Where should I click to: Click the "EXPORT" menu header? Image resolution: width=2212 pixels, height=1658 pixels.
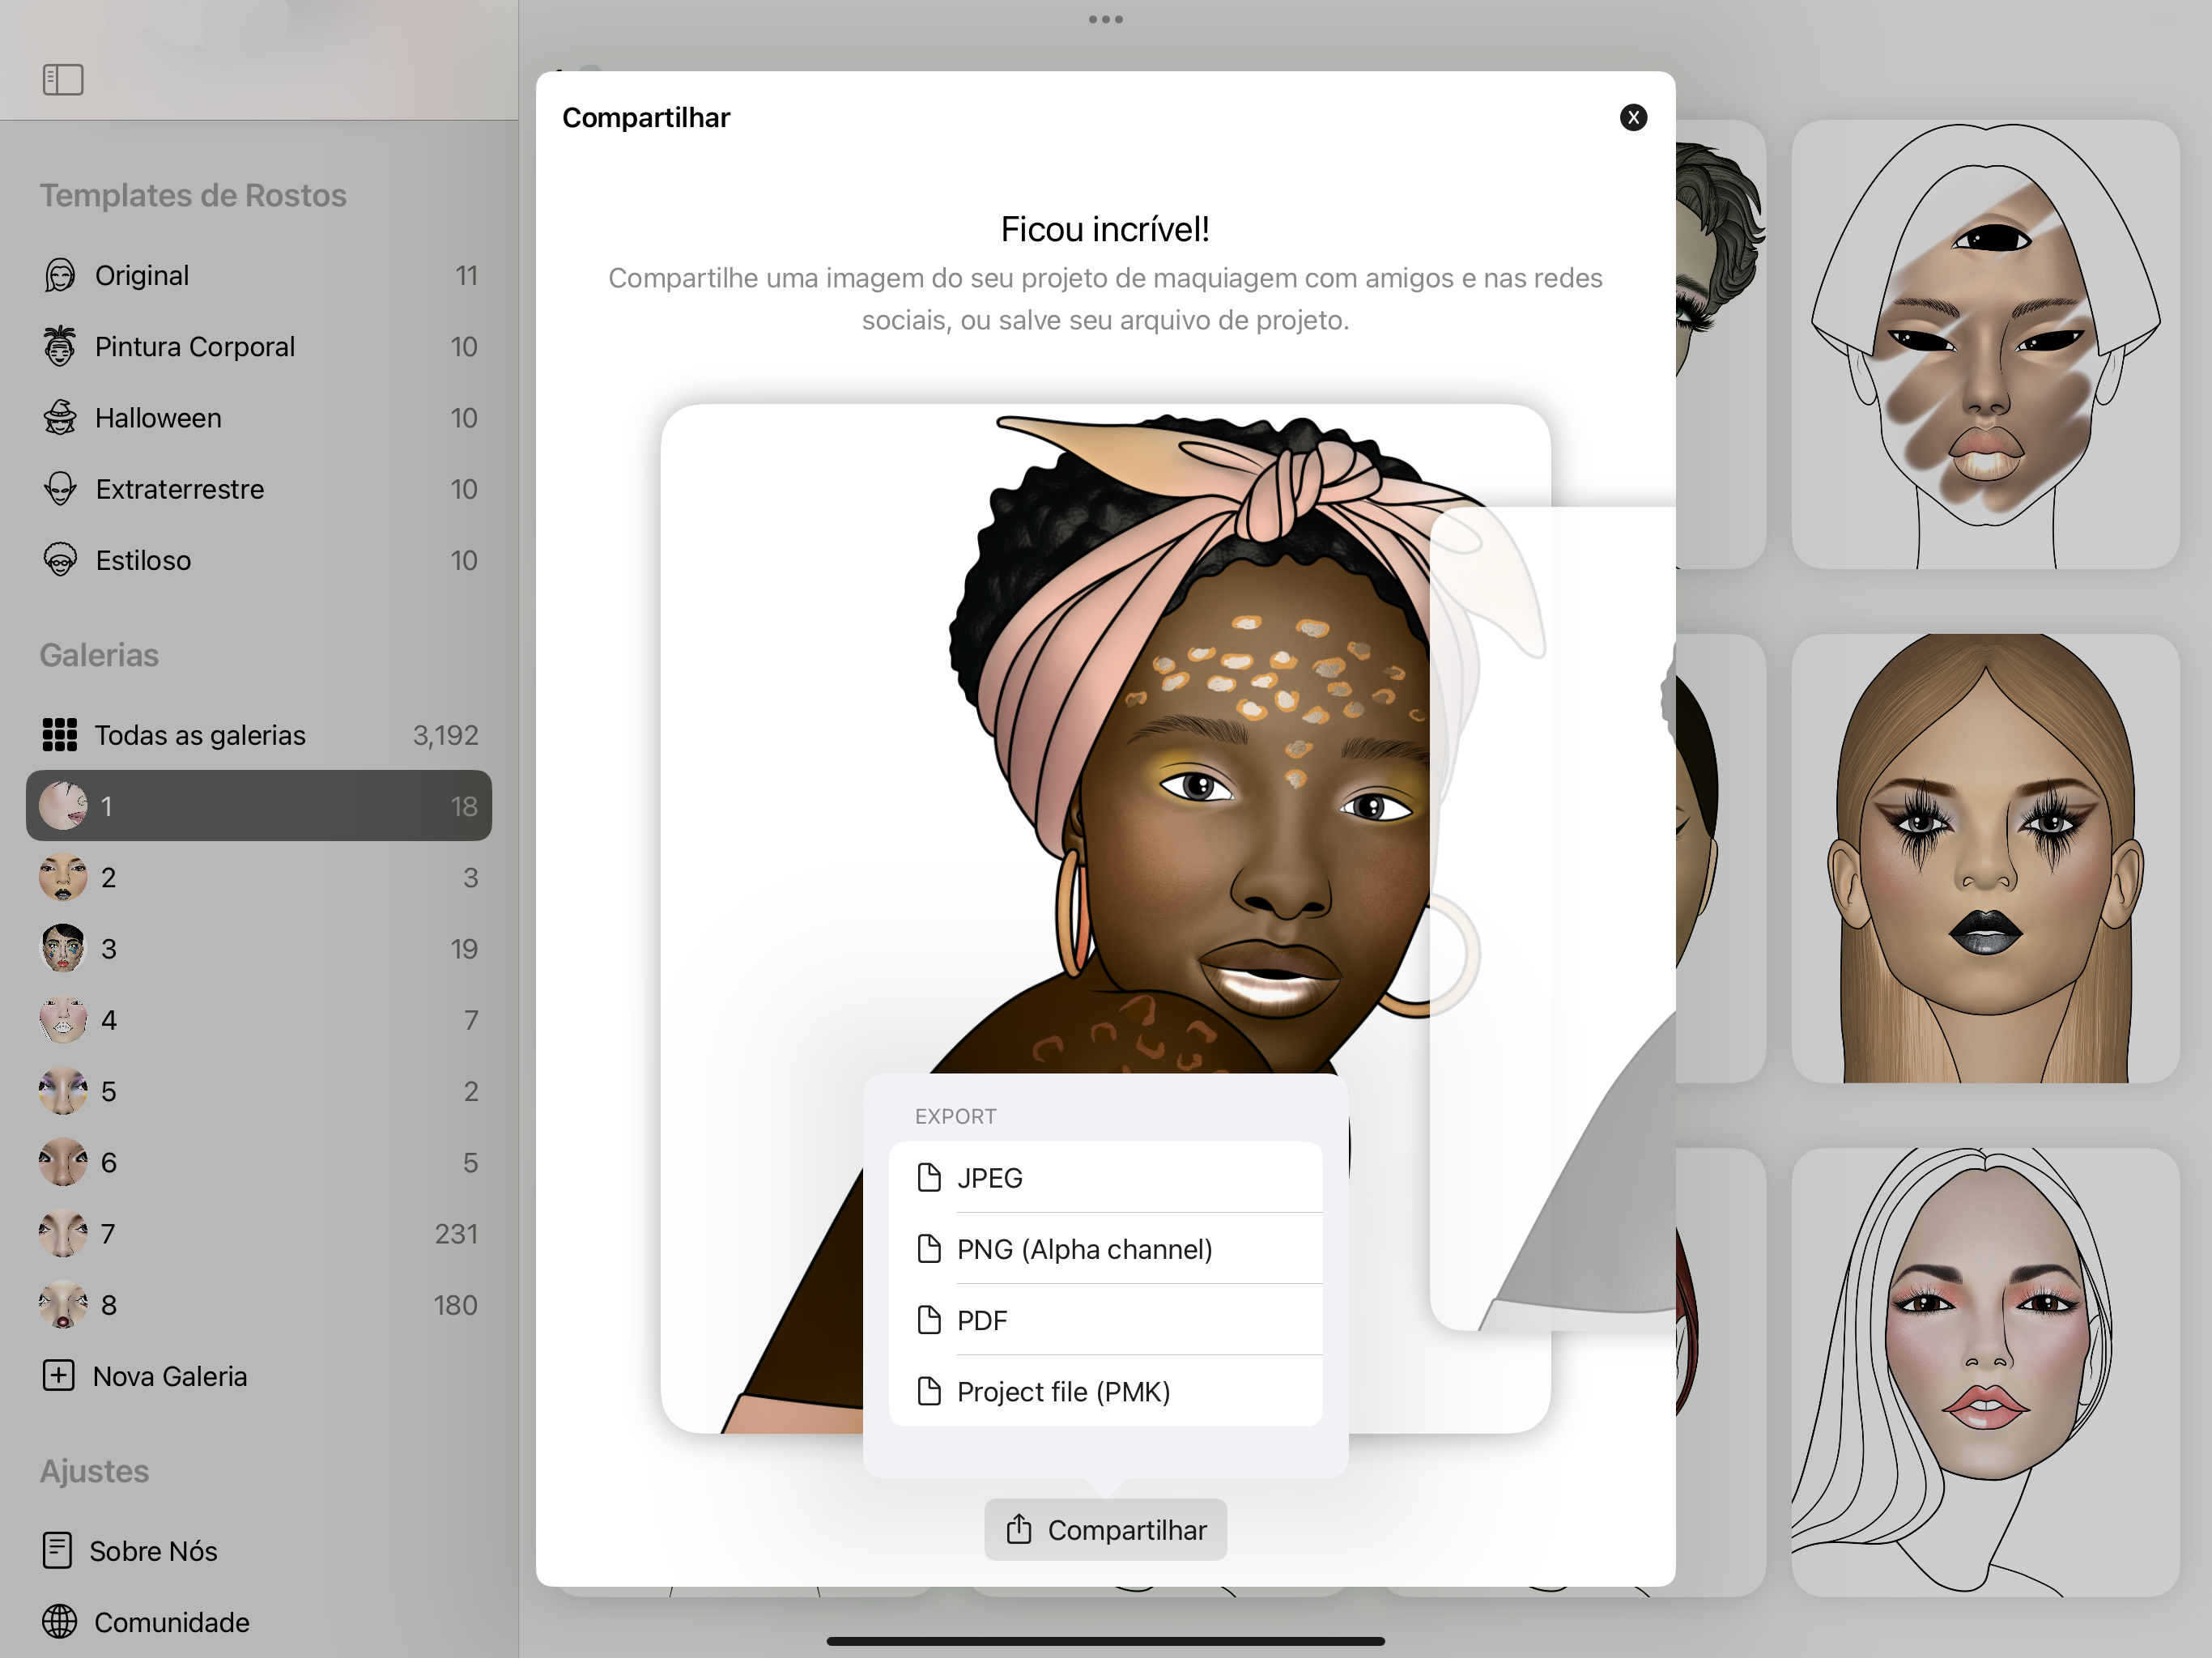tap(955, 1116)
